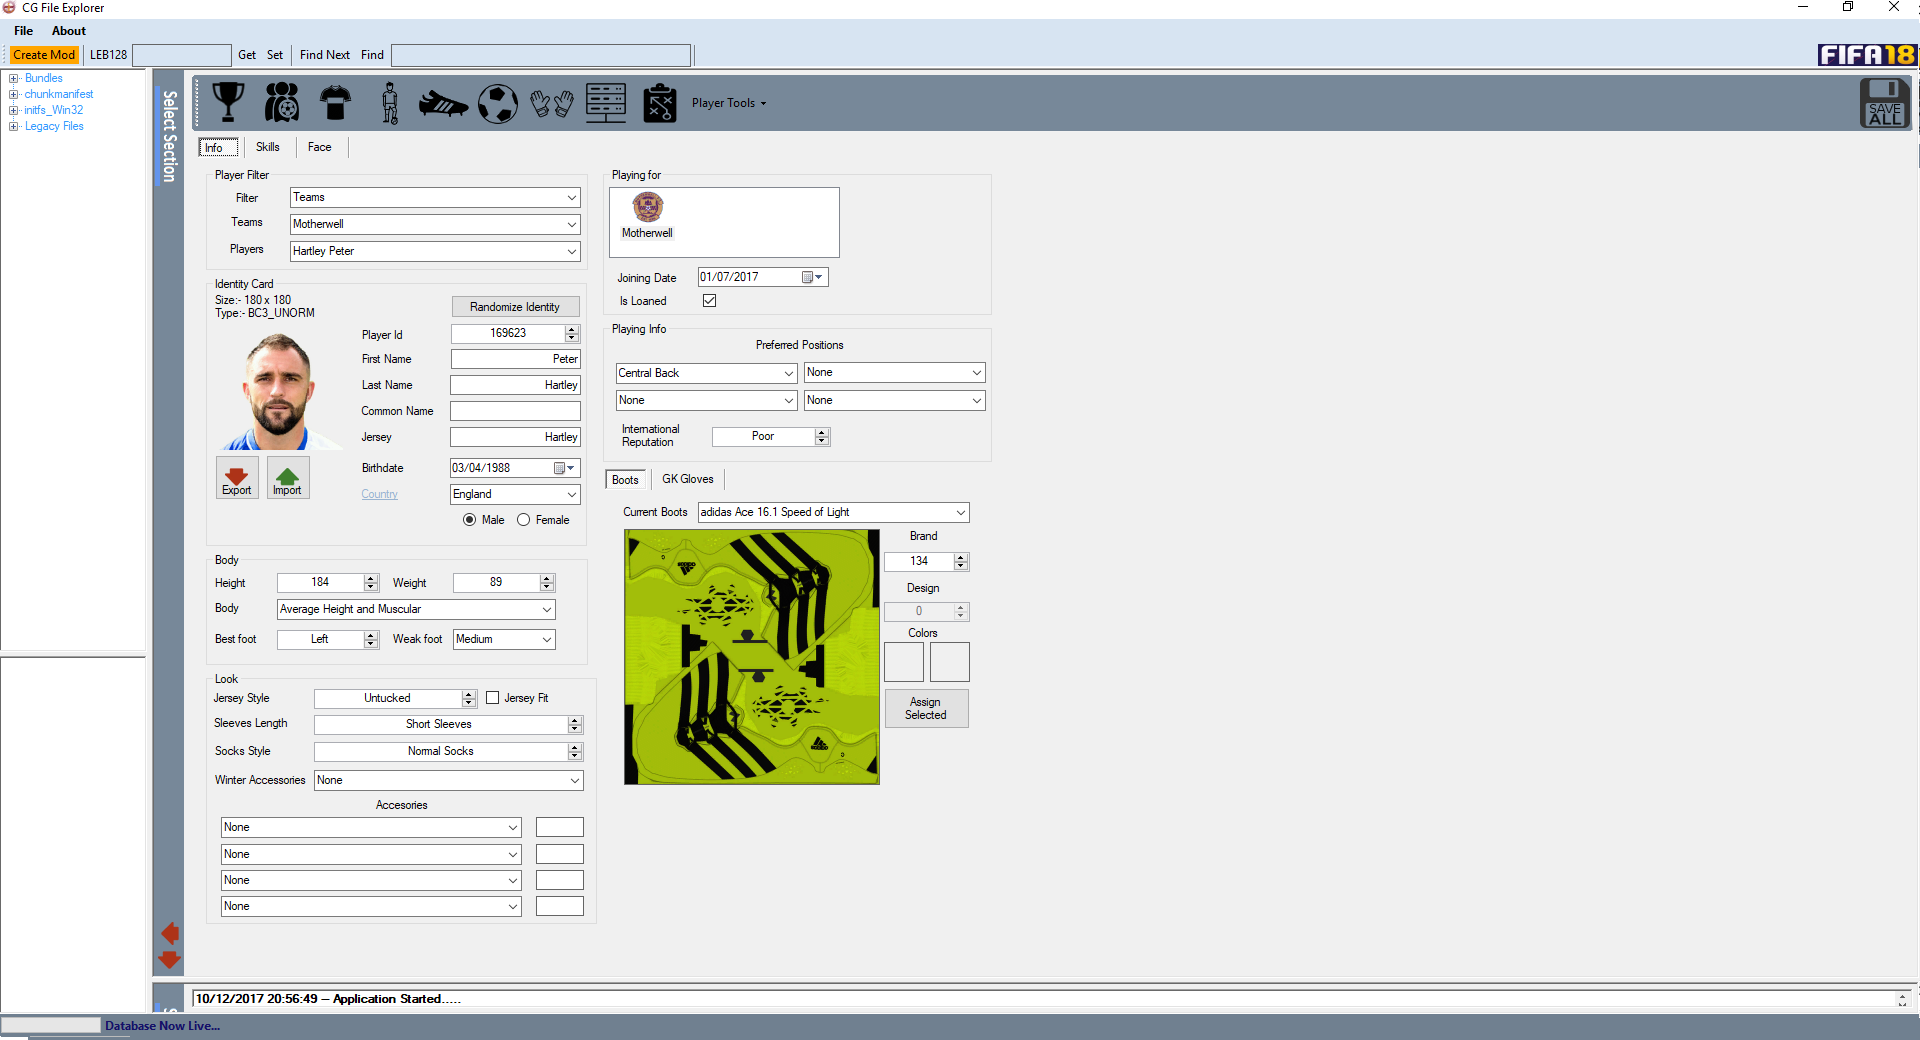1920x1040 pixels.
Task: Click the Find search text field
Action: (x=541, y=55)
